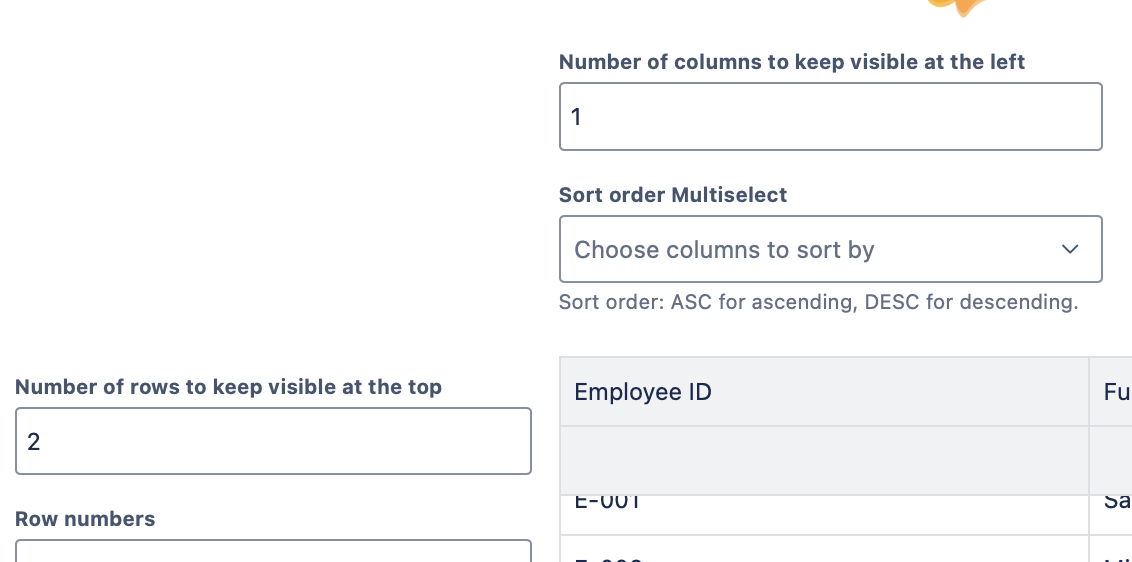Click the 'Row numbers' label
Screen dimensions: 1132x562
click(x=85, y=519)
